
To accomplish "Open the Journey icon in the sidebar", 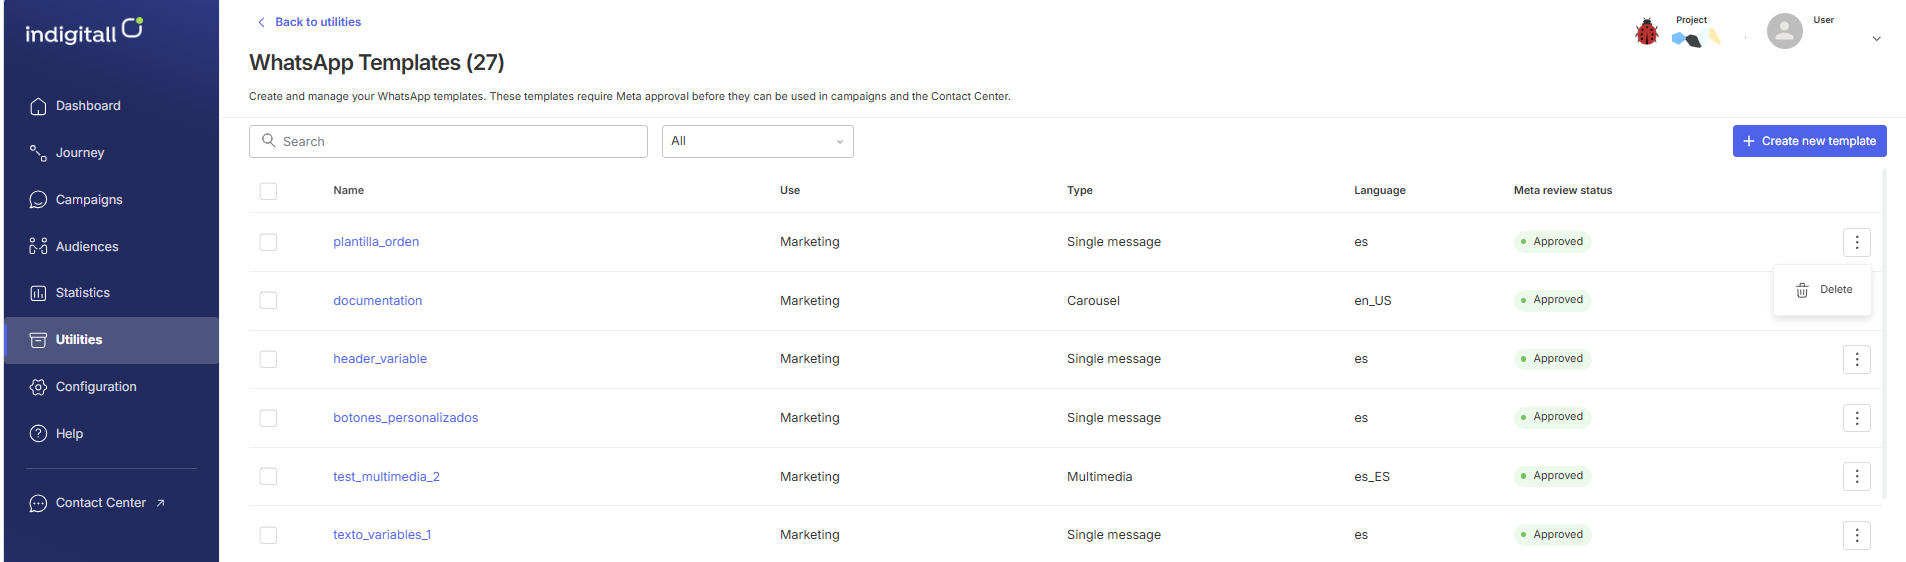I will [x=38, y=153].
